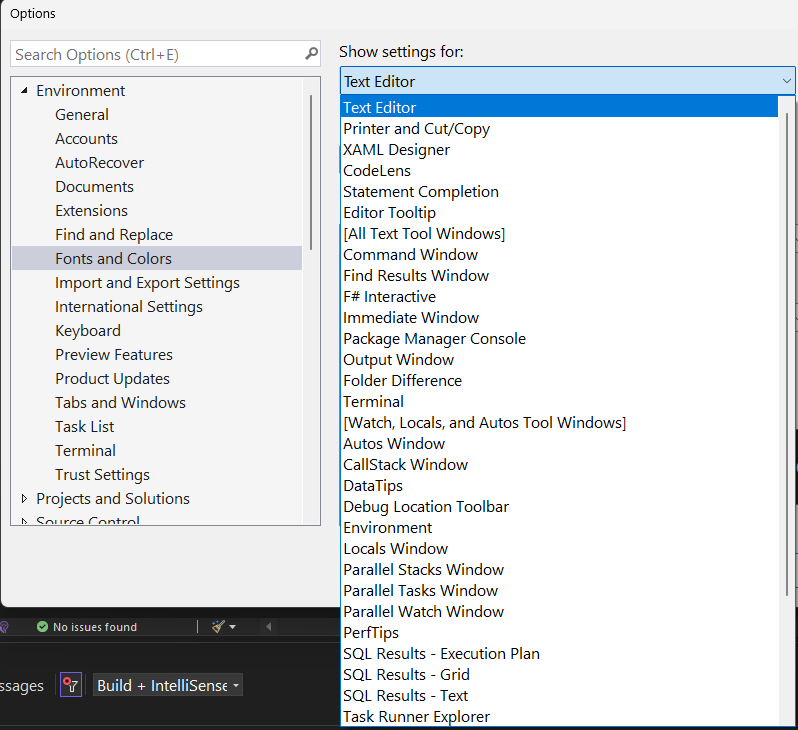The height and width of the screenshot is (730, 798).
Task: Pick Terminal from the dropdown list
Action: coord(559,401)
